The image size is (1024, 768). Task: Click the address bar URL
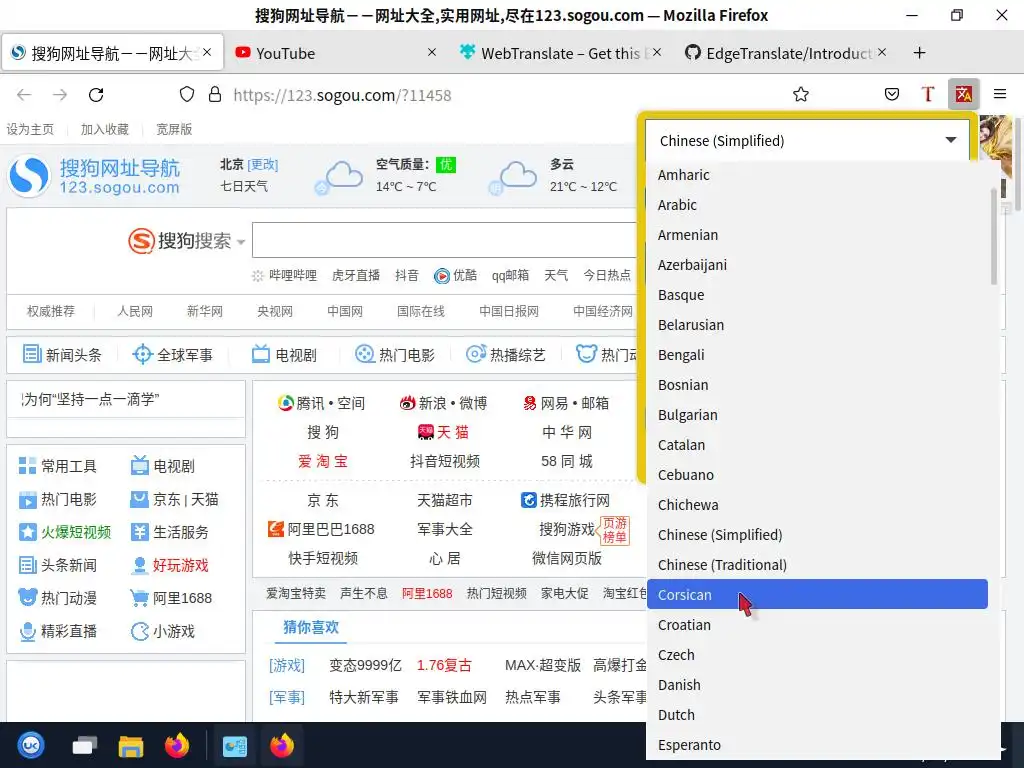click(342, 95)
